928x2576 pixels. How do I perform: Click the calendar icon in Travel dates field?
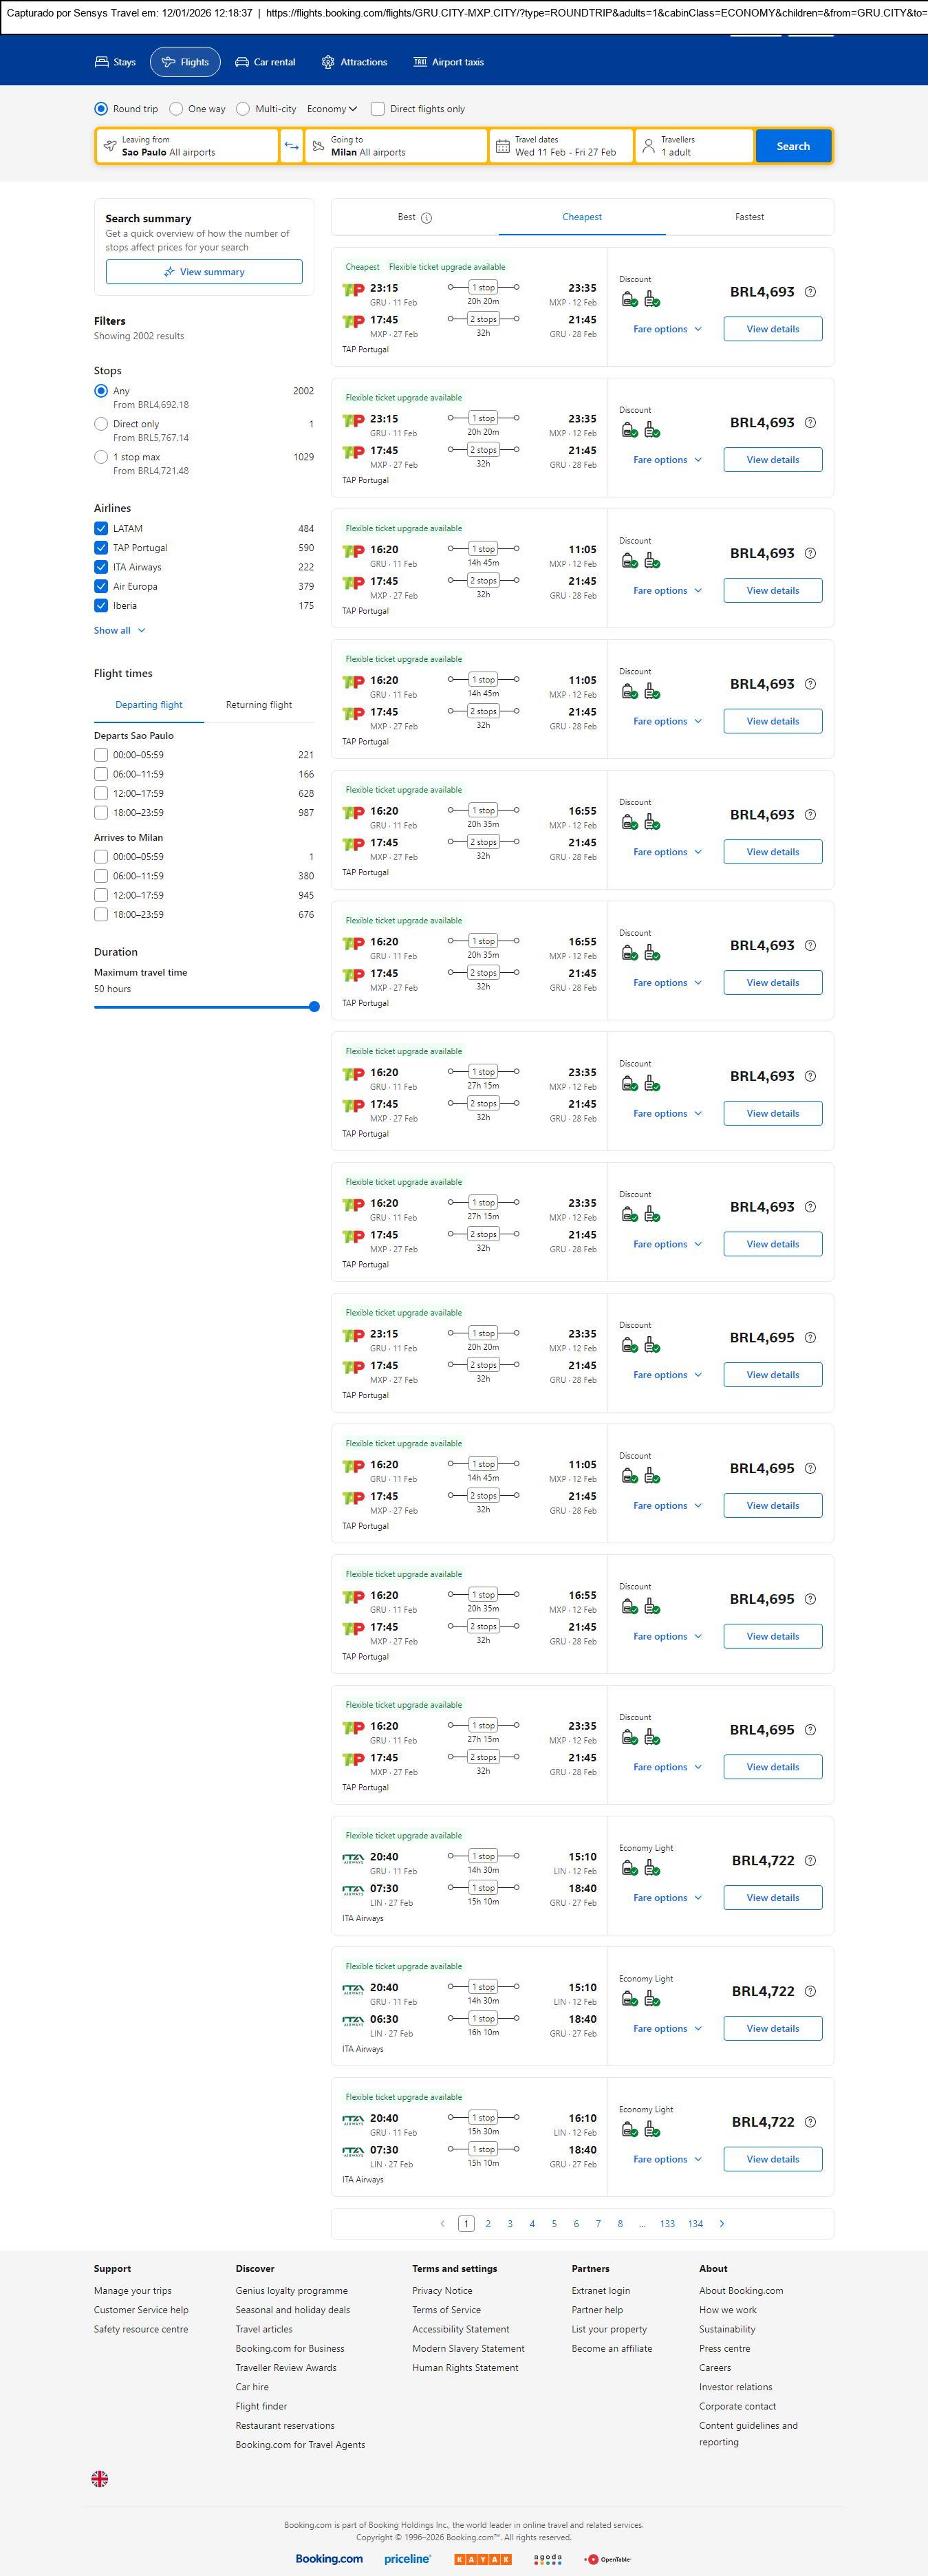503,146
